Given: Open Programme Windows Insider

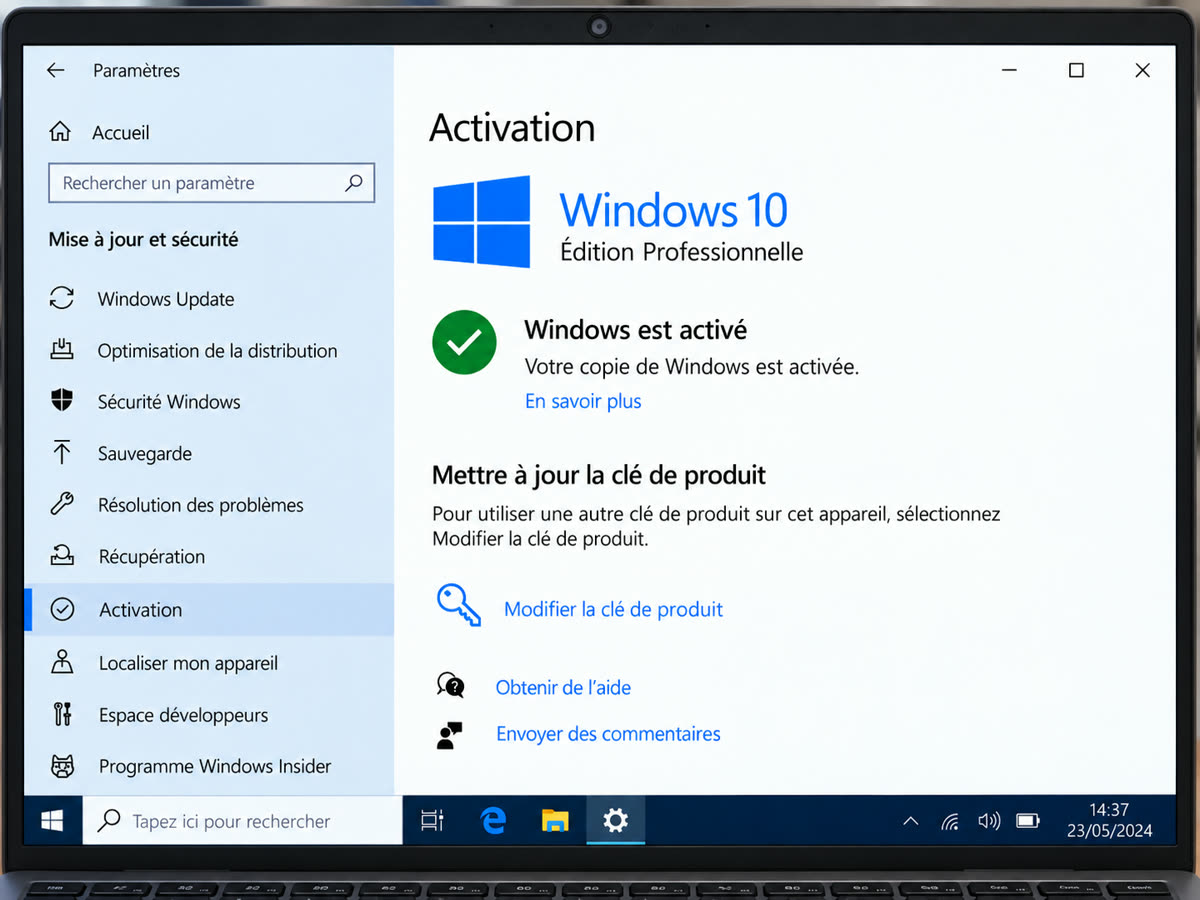Looking at the screenshot, I should tap(215, 767).
